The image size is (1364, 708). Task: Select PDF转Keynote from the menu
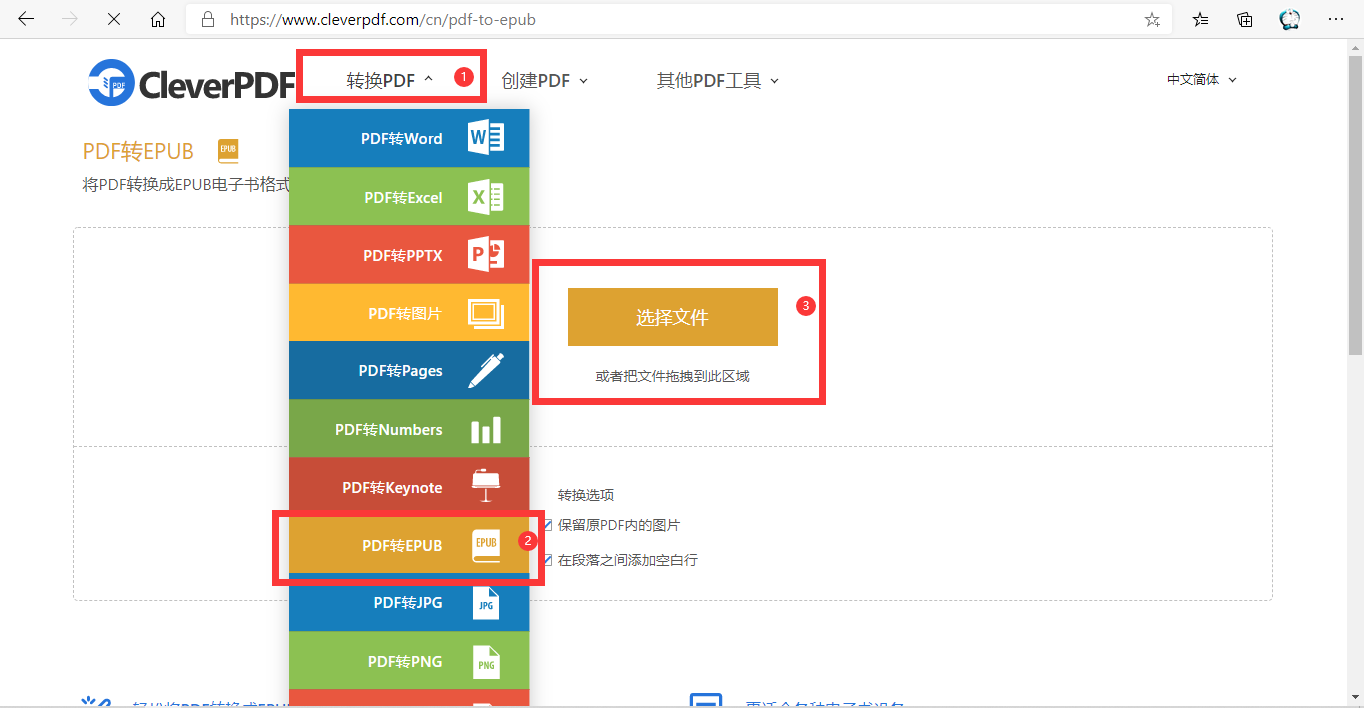pos(409,487)
